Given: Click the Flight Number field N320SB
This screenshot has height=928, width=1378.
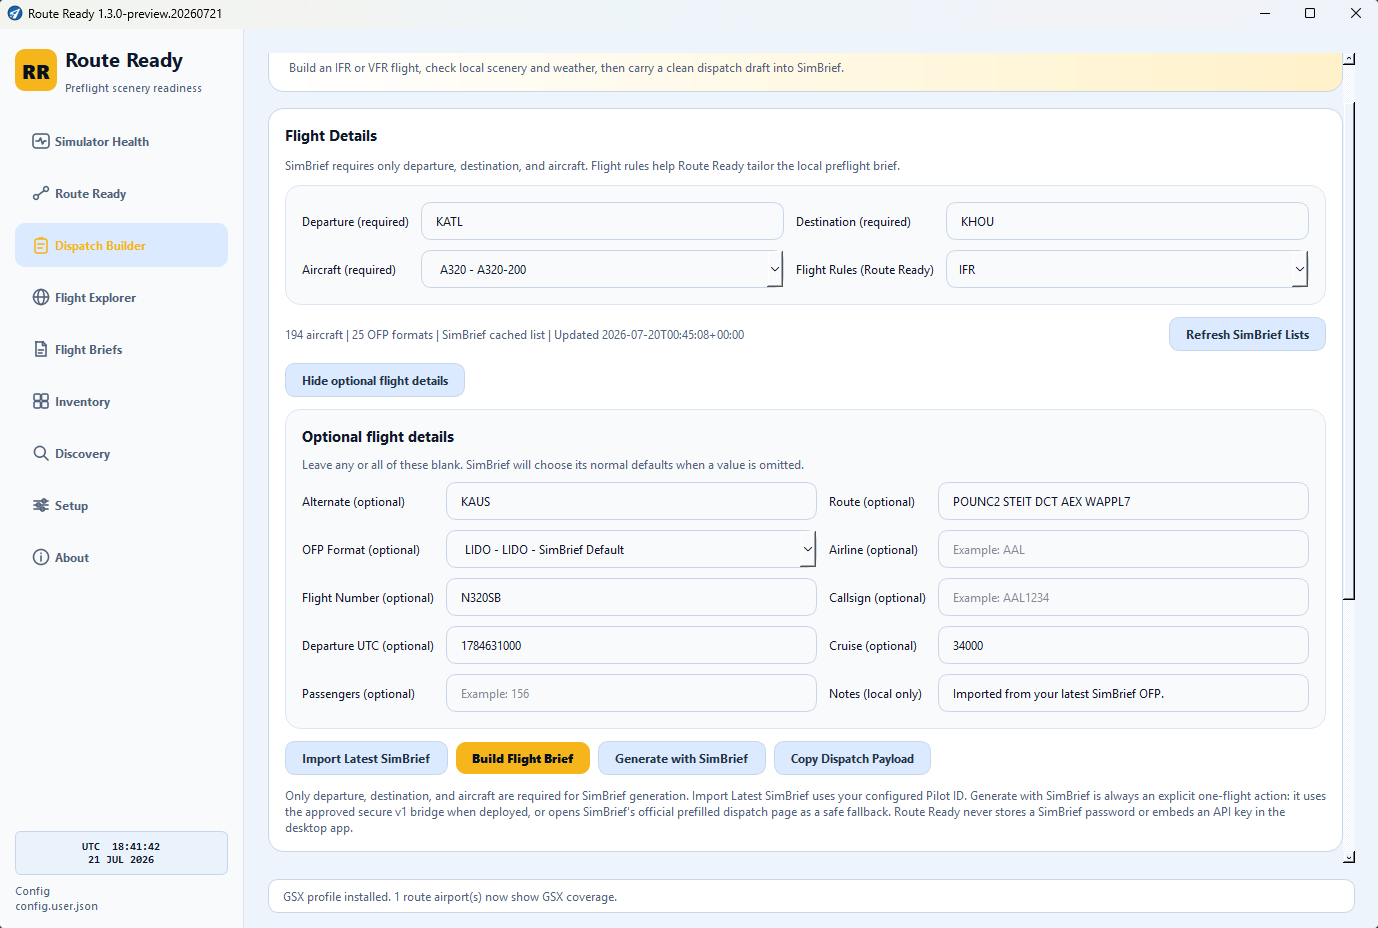Looking at the screenshot, I should pos(631,597).
